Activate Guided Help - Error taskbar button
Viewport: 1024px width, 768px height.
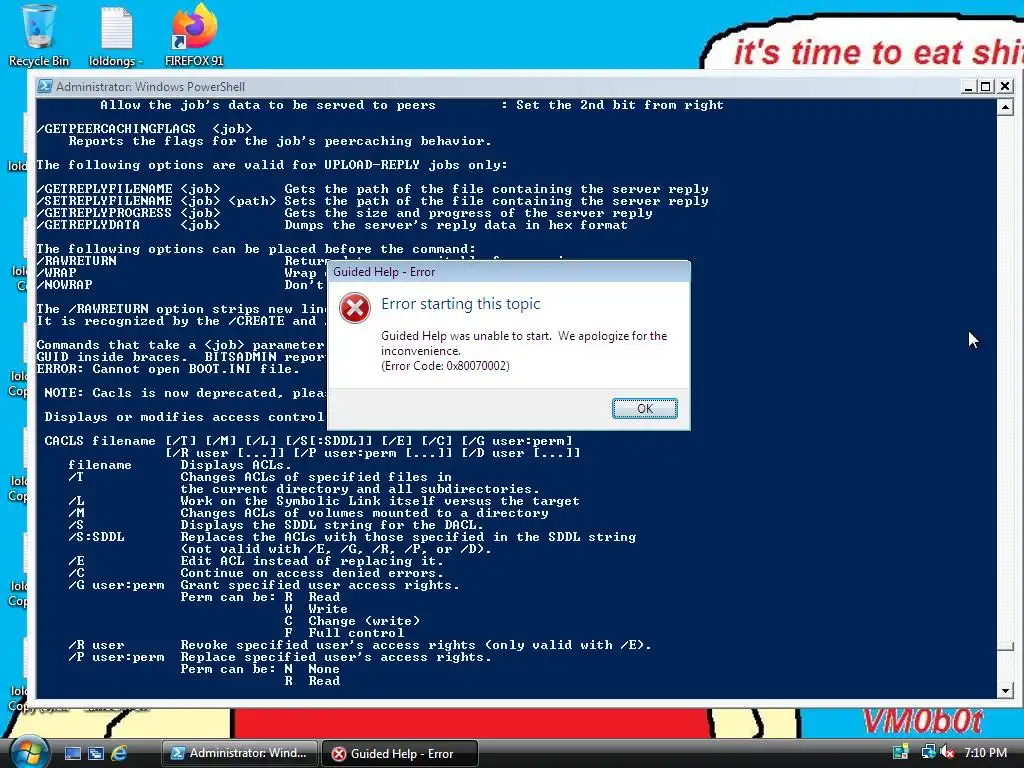pyautogui.click(x=400, y=754)
